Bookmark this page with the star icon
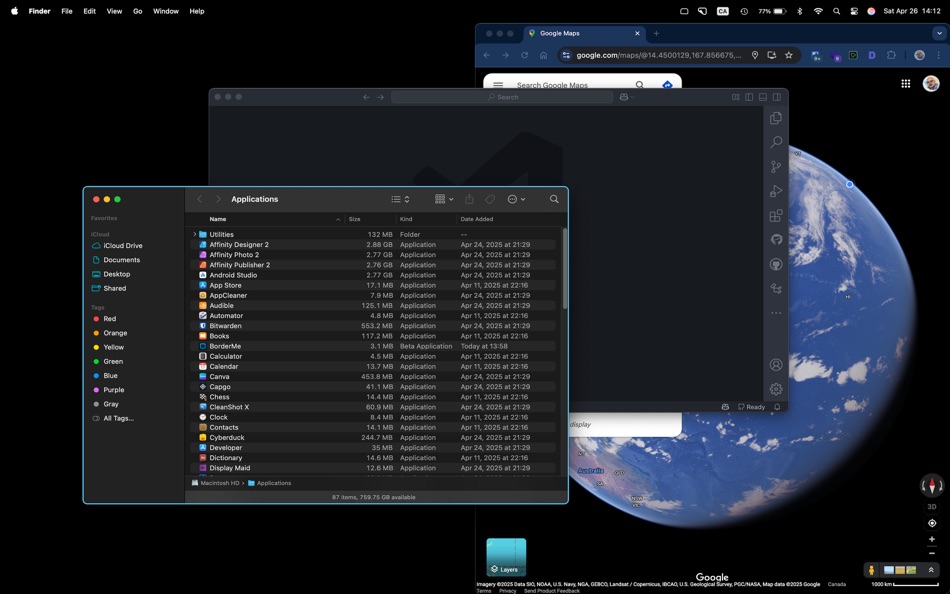Viewport: 950px width, 594px height. pyautogui.click(x=789, y=56)
